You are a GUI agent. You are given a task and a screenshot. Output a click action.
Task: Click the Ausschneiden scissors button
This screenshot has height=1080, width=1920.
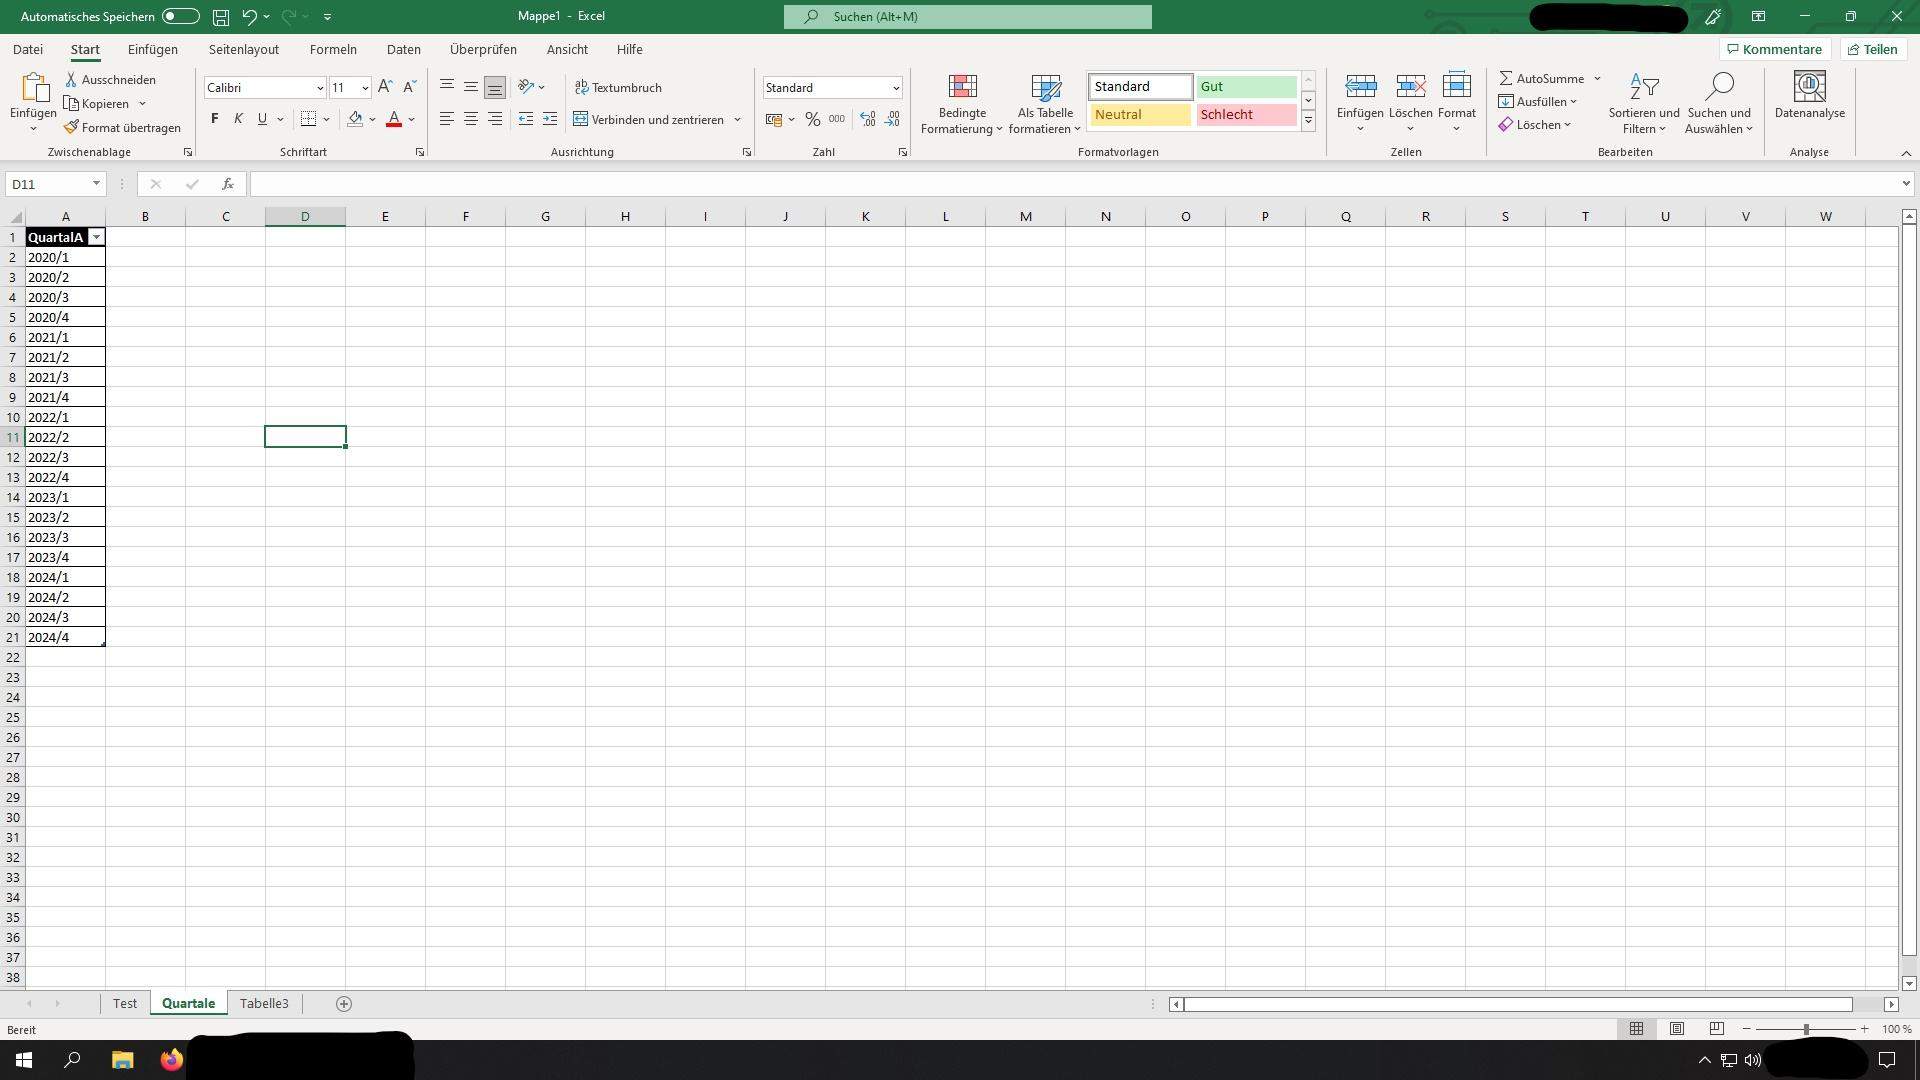tap(110, 79)
